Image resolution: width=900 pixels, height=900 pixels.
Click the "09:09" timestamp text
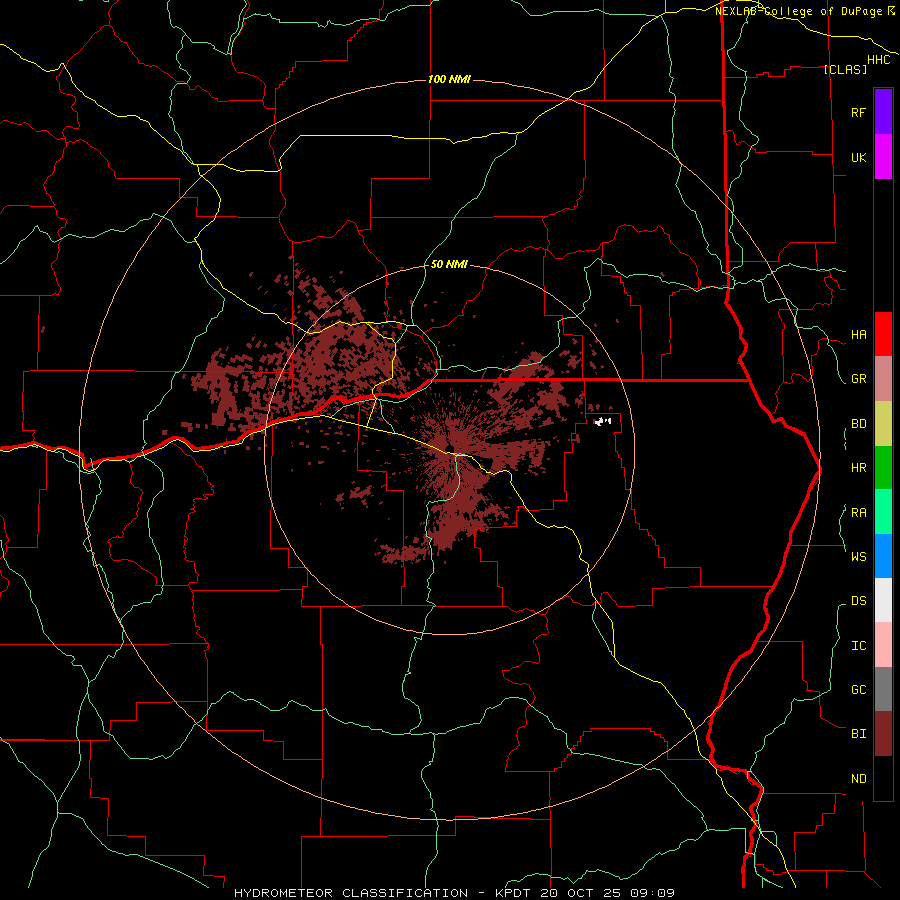click(x=652, y=893)
